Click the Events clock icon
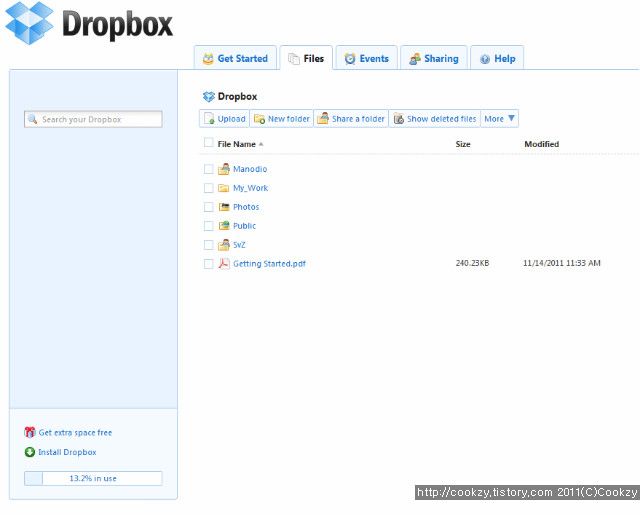Viewport: 640px width, 515px height. click(350, 59)
